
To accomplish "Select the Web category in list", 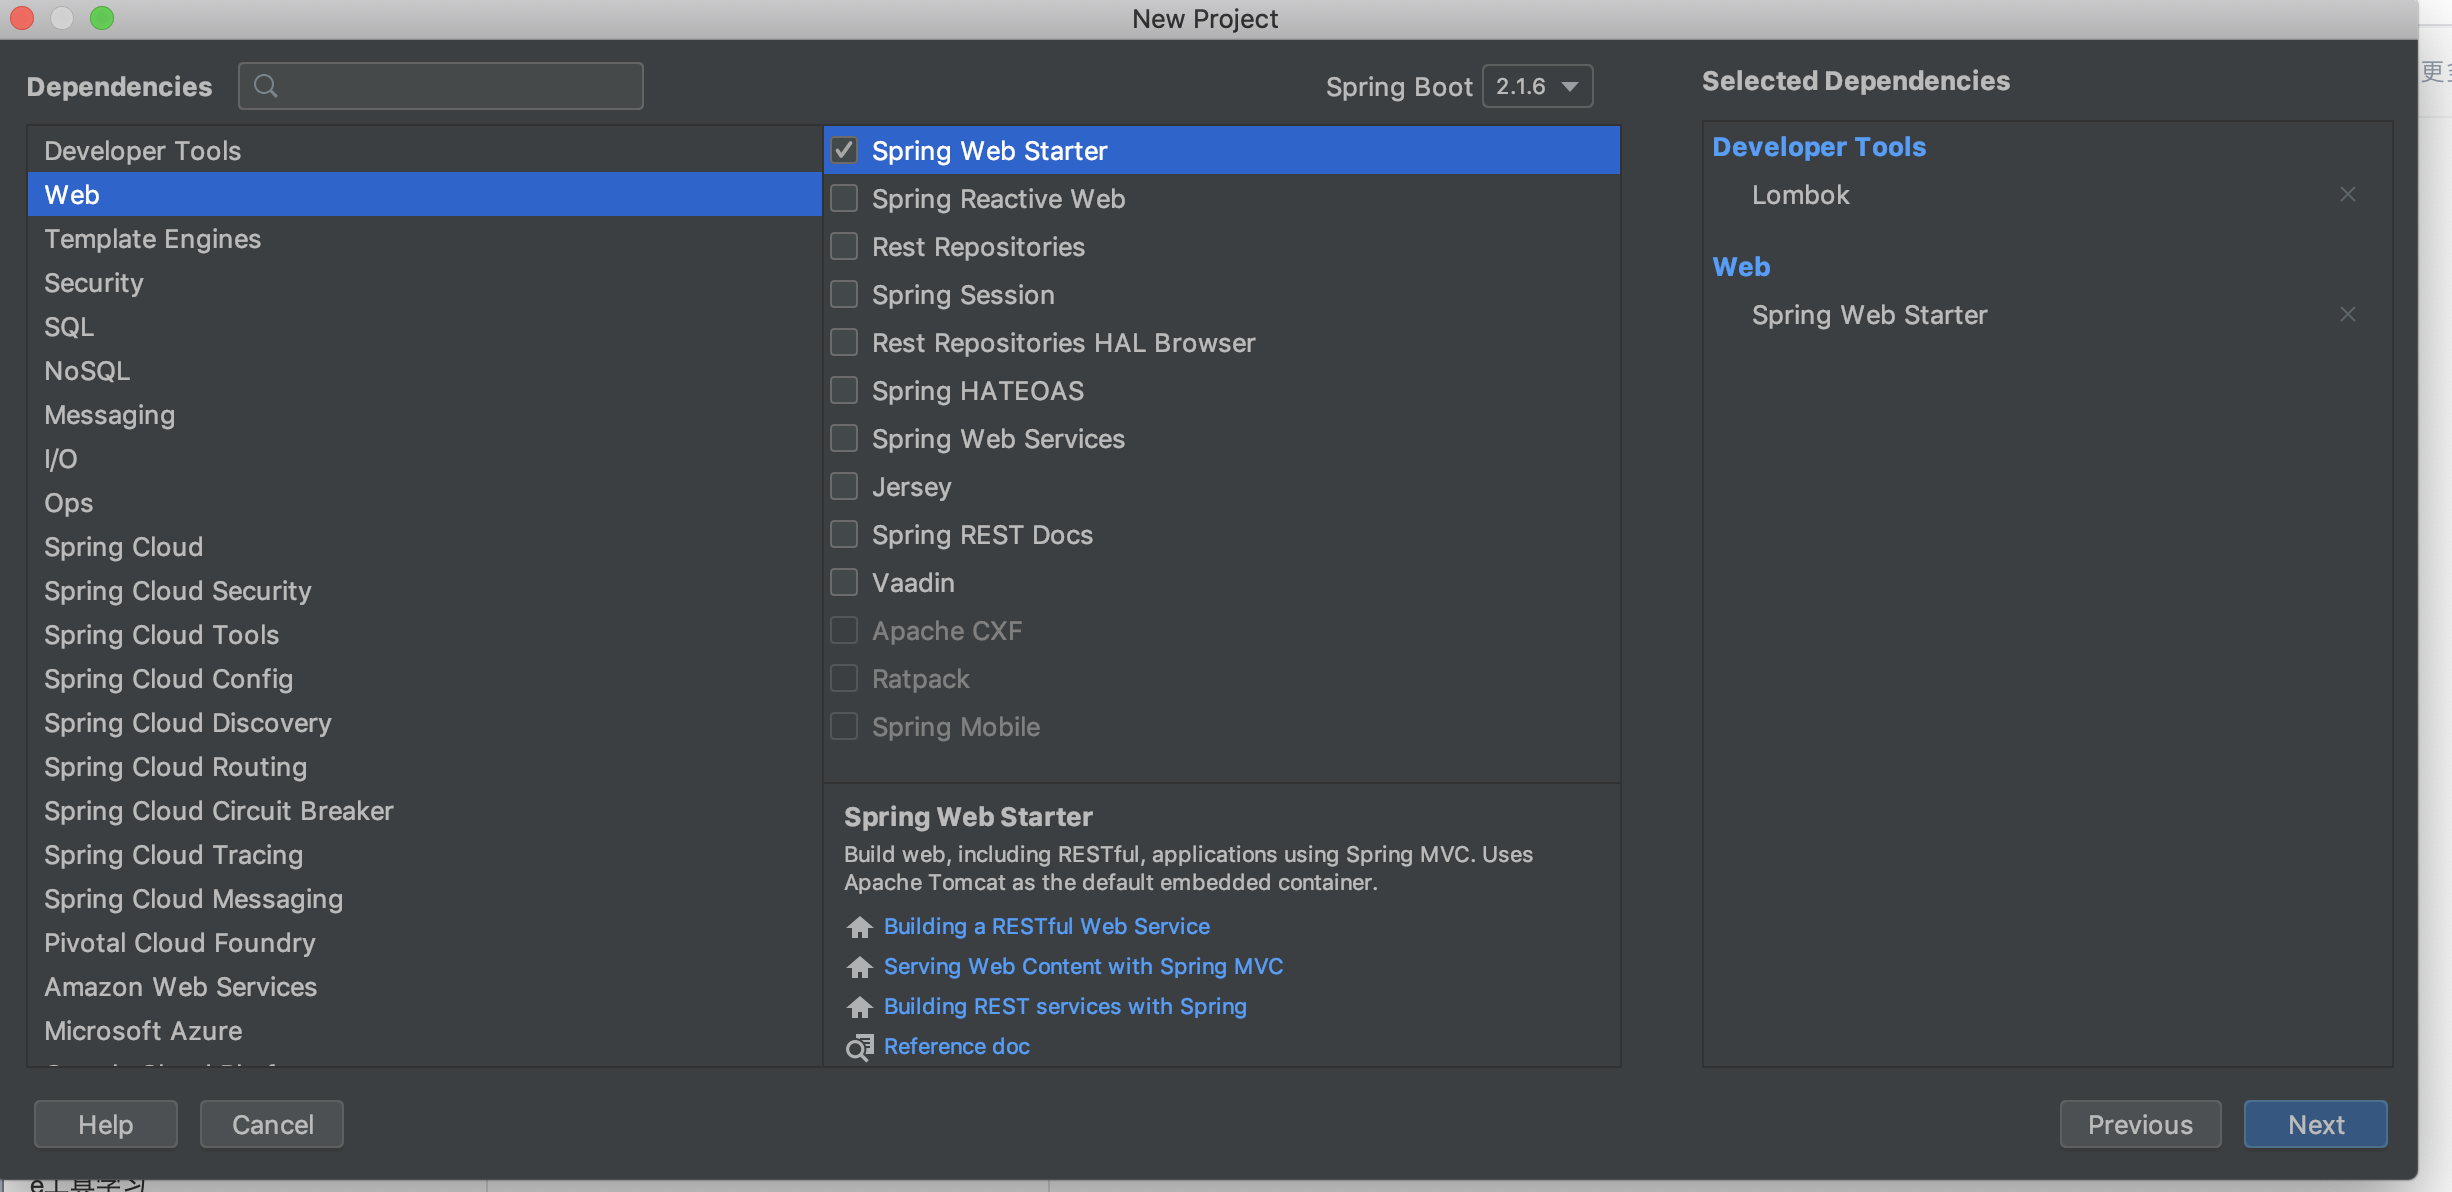I will (424, 194).
